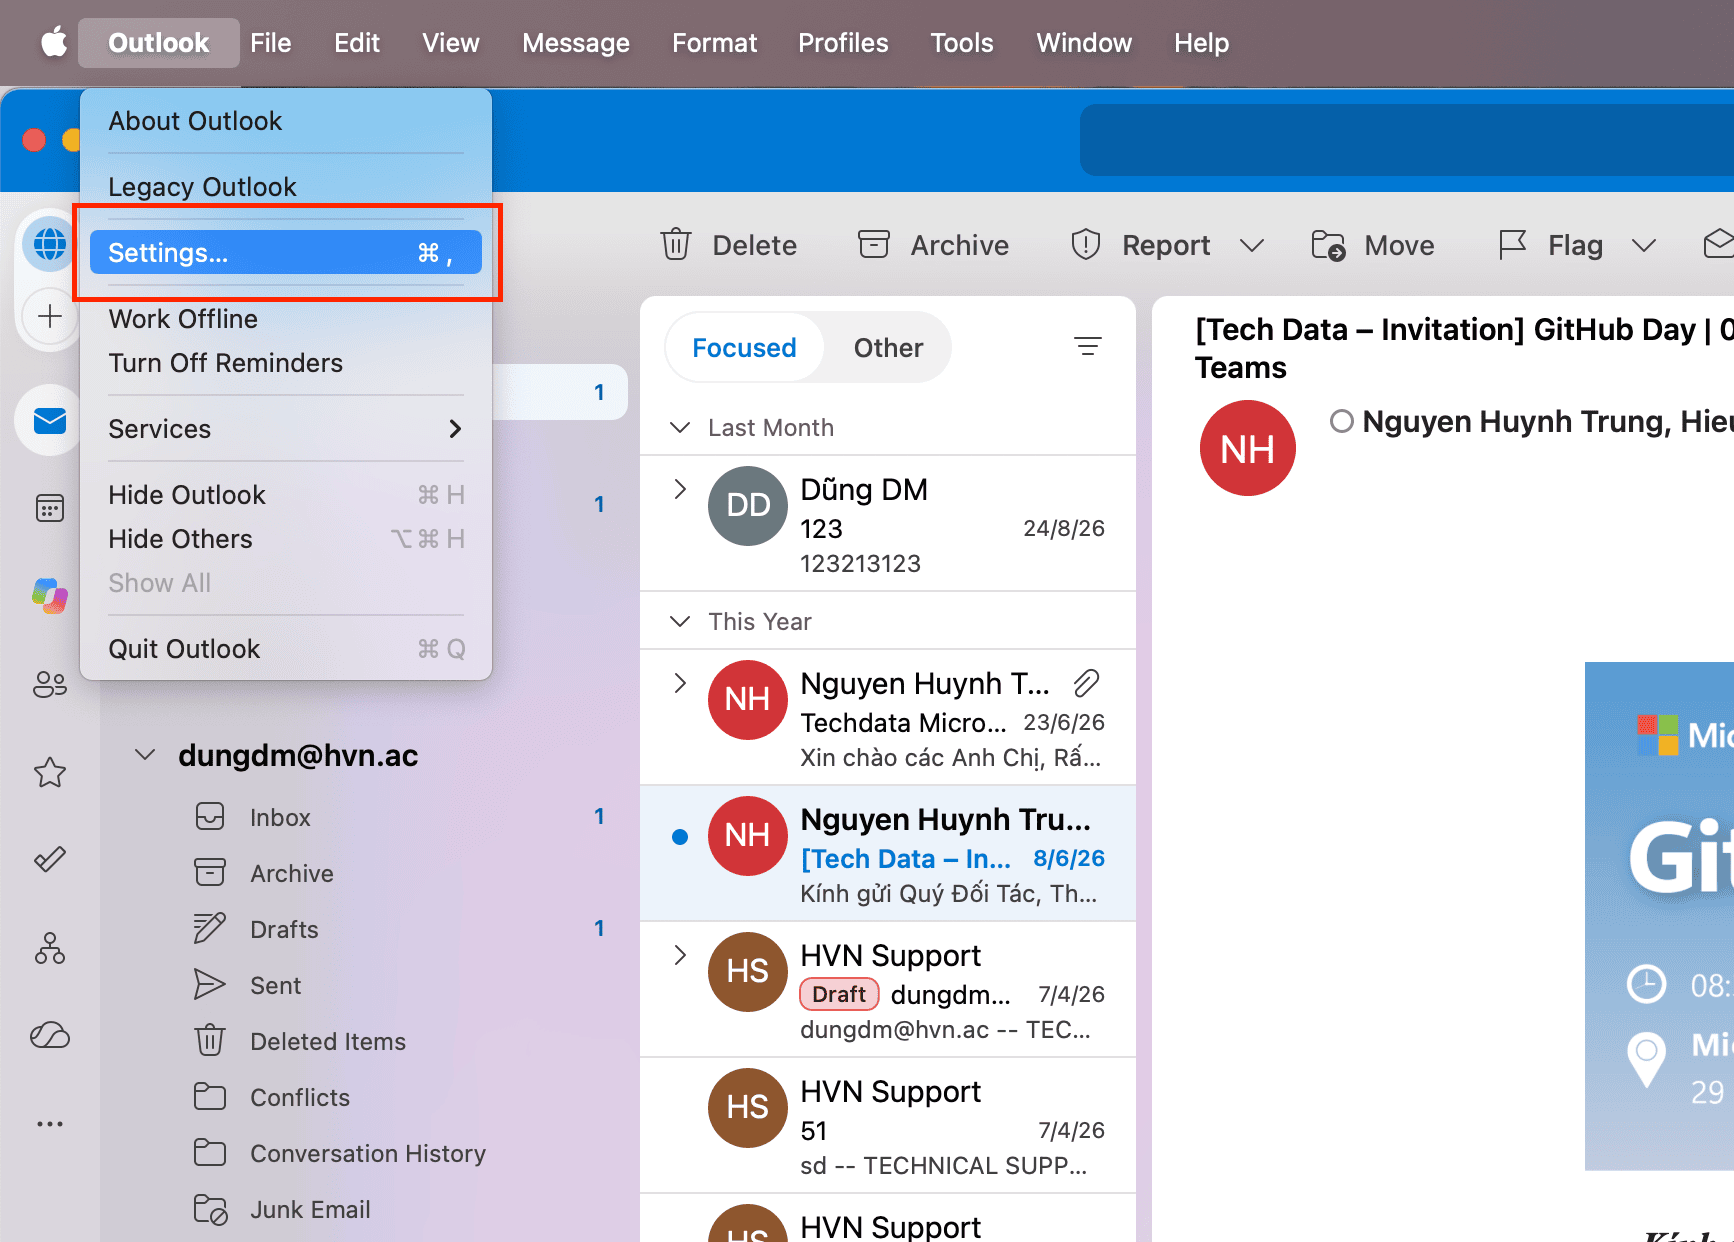The image size is (1734, 1242).
Task: Select Turn Off Reminders
Action: point(286,363)
